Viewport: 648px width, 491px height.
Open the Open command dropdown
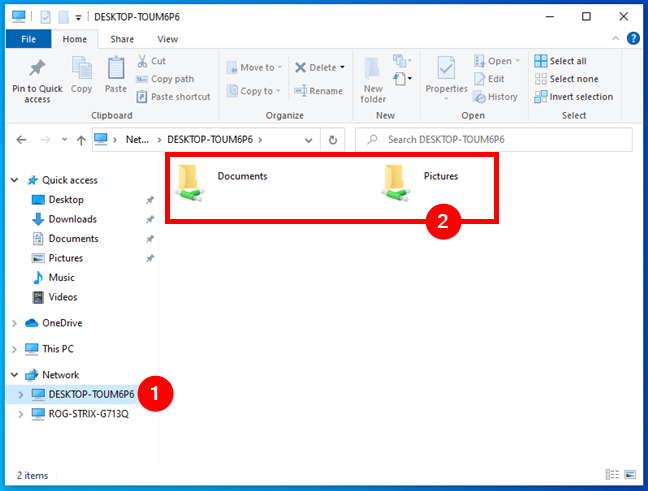coord(518,61)
